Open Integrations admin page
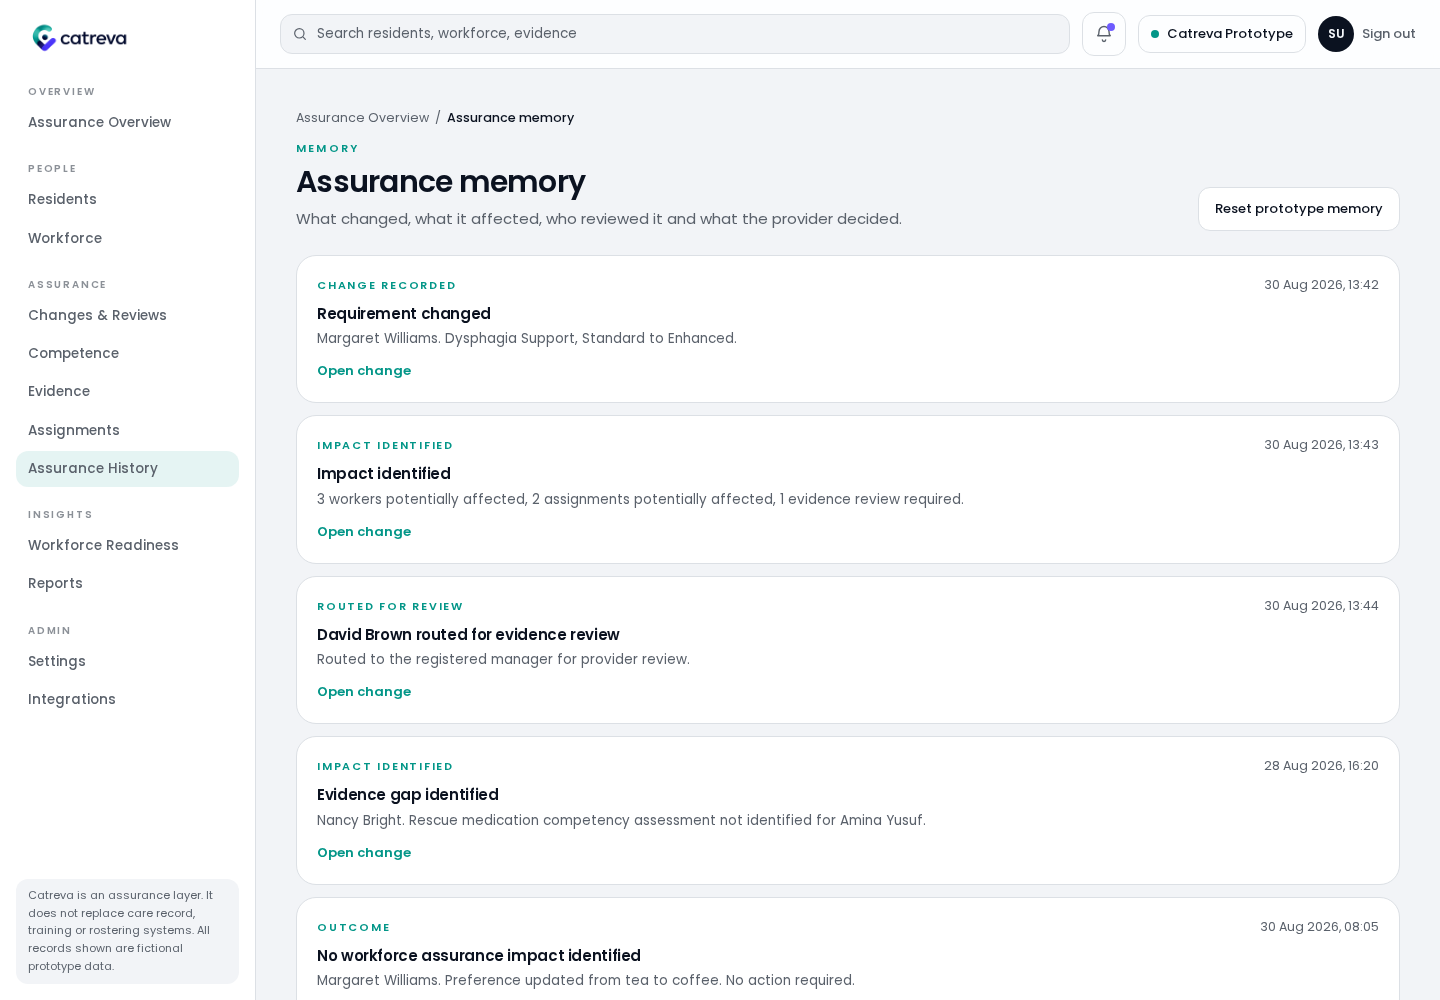Image resolution: width=1440 pixels, height=1000 pixels. click(127, 699)
